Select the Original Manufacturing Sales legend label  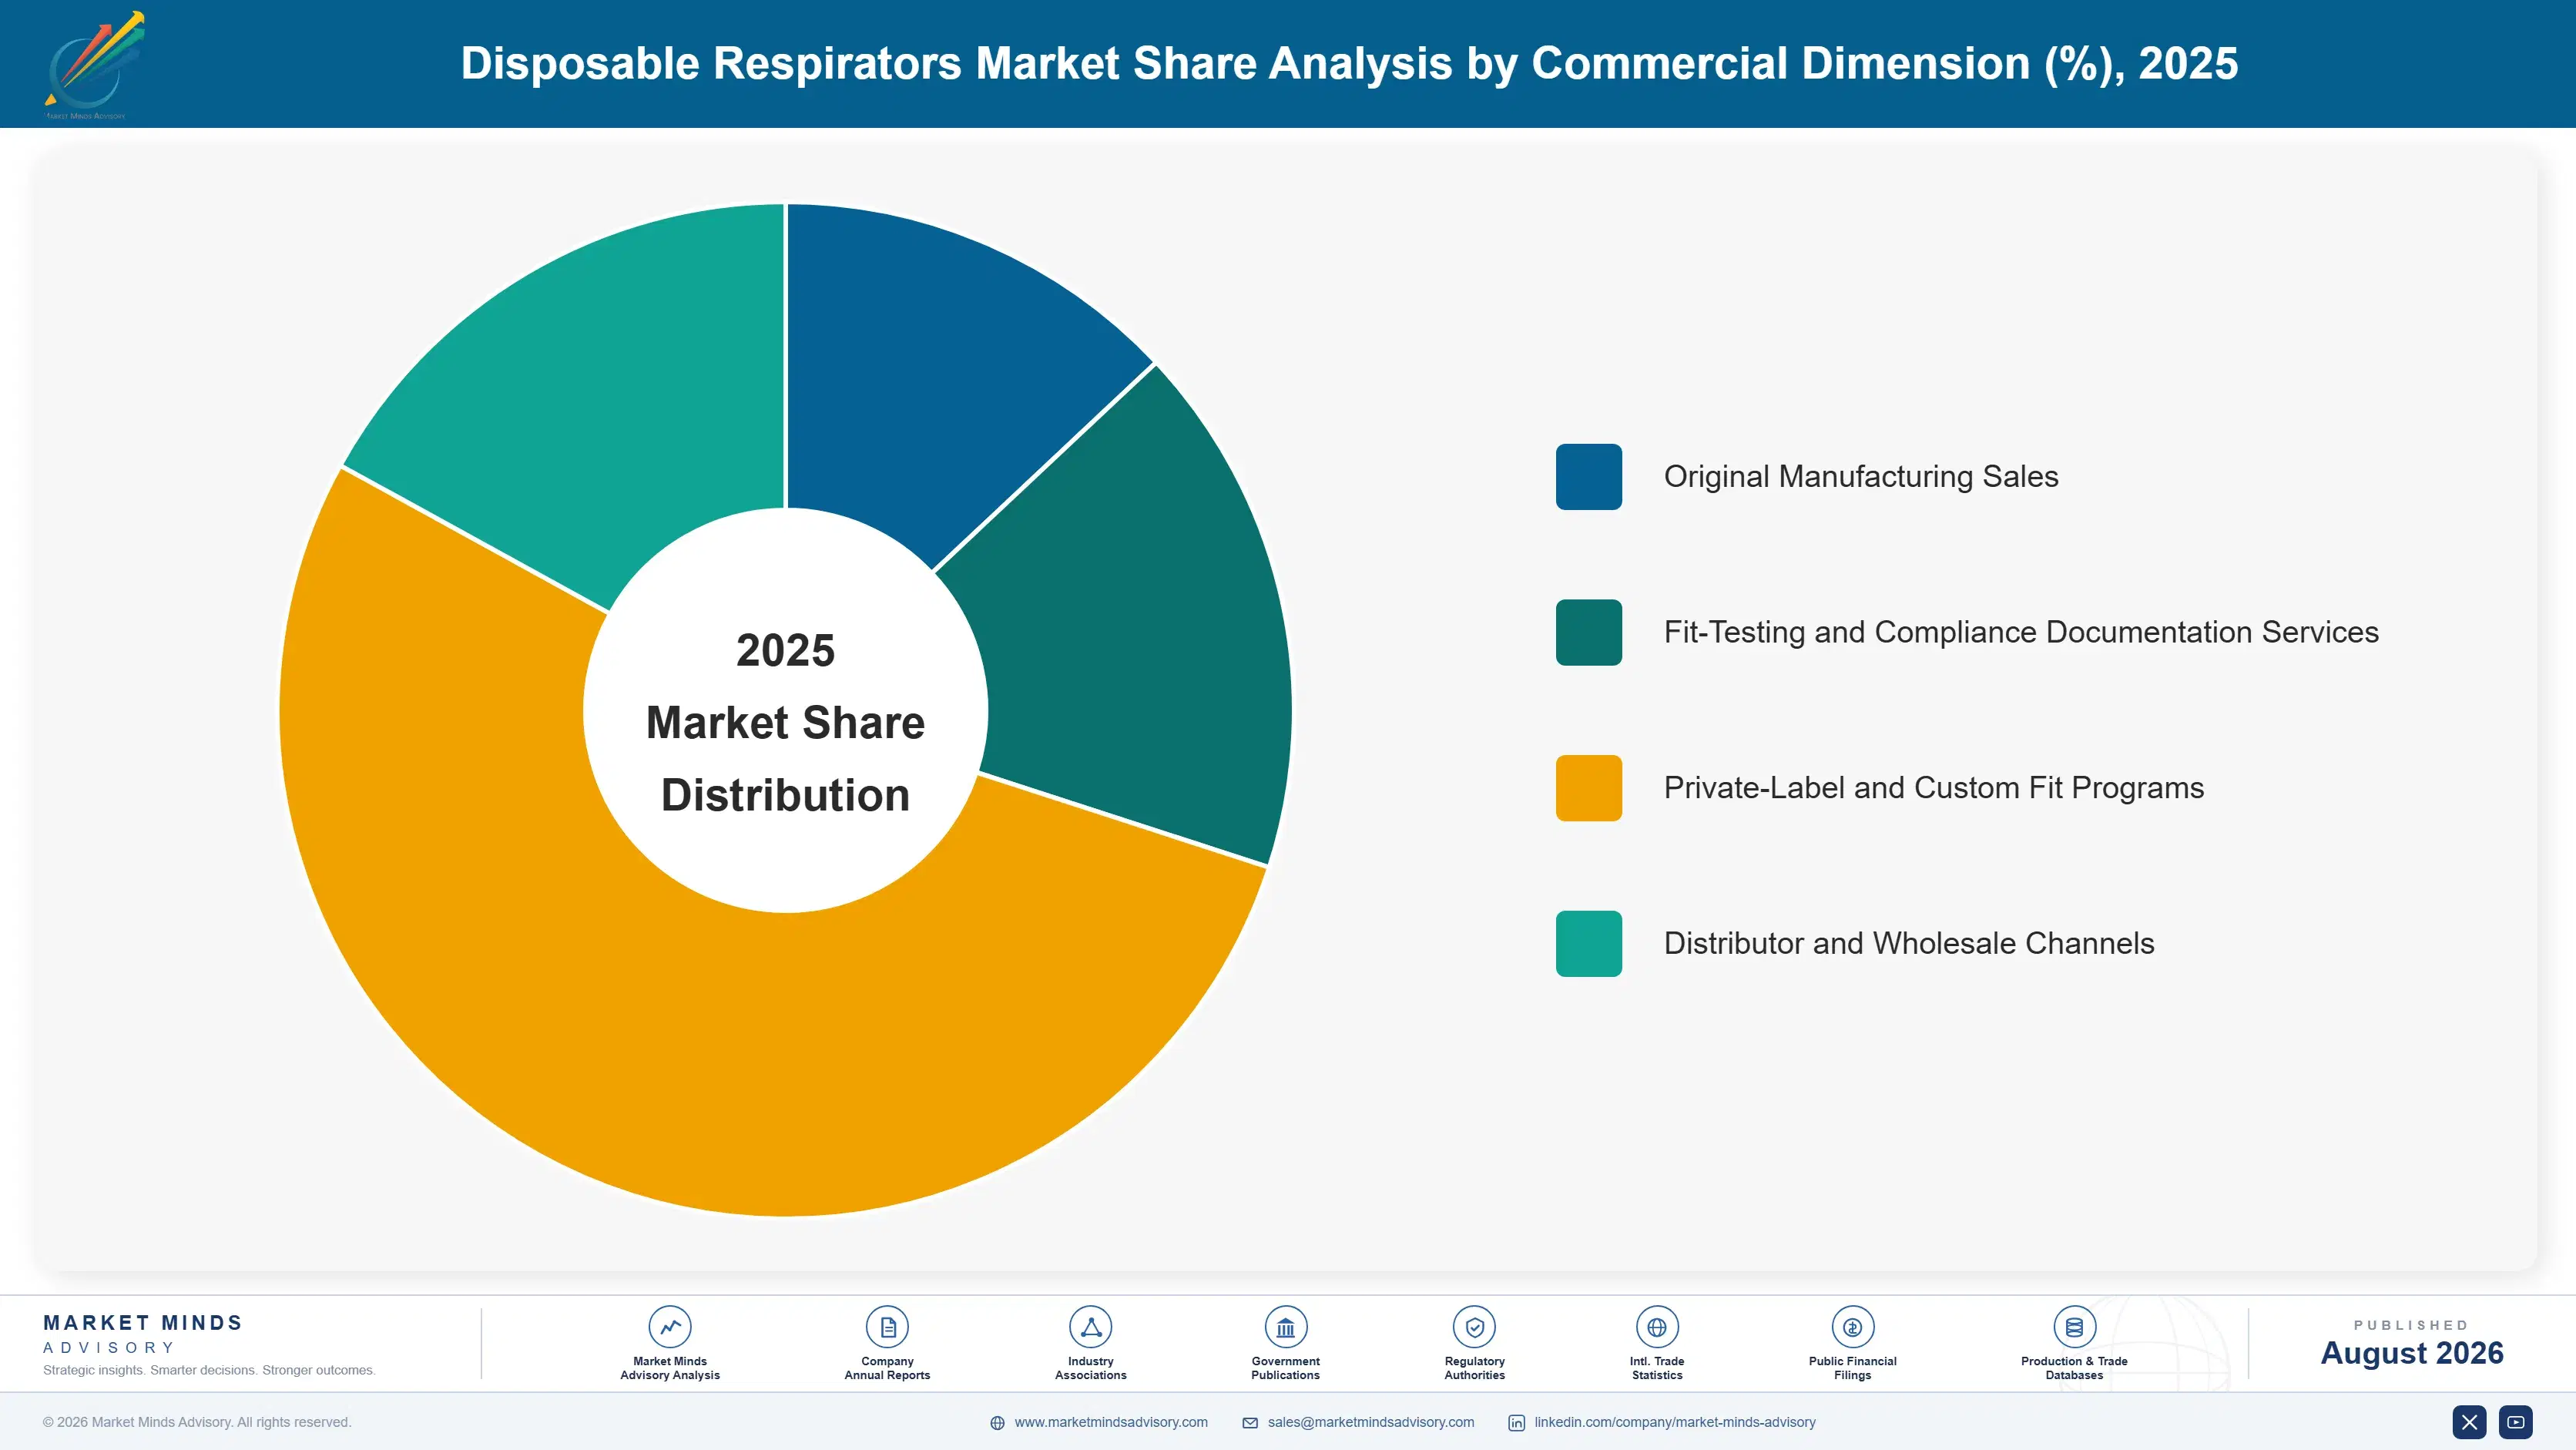coord(1861,477)
